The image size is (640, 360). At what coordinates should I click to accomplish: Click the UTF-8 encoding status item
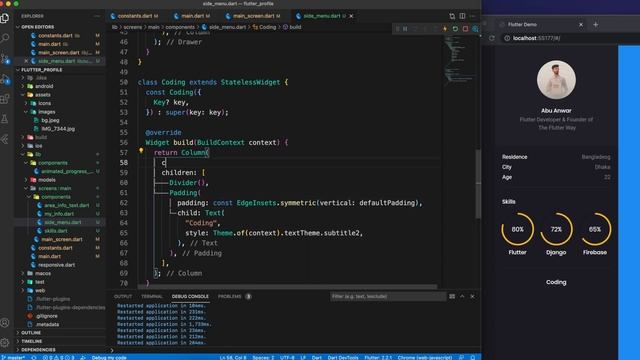tap(287, 358)
